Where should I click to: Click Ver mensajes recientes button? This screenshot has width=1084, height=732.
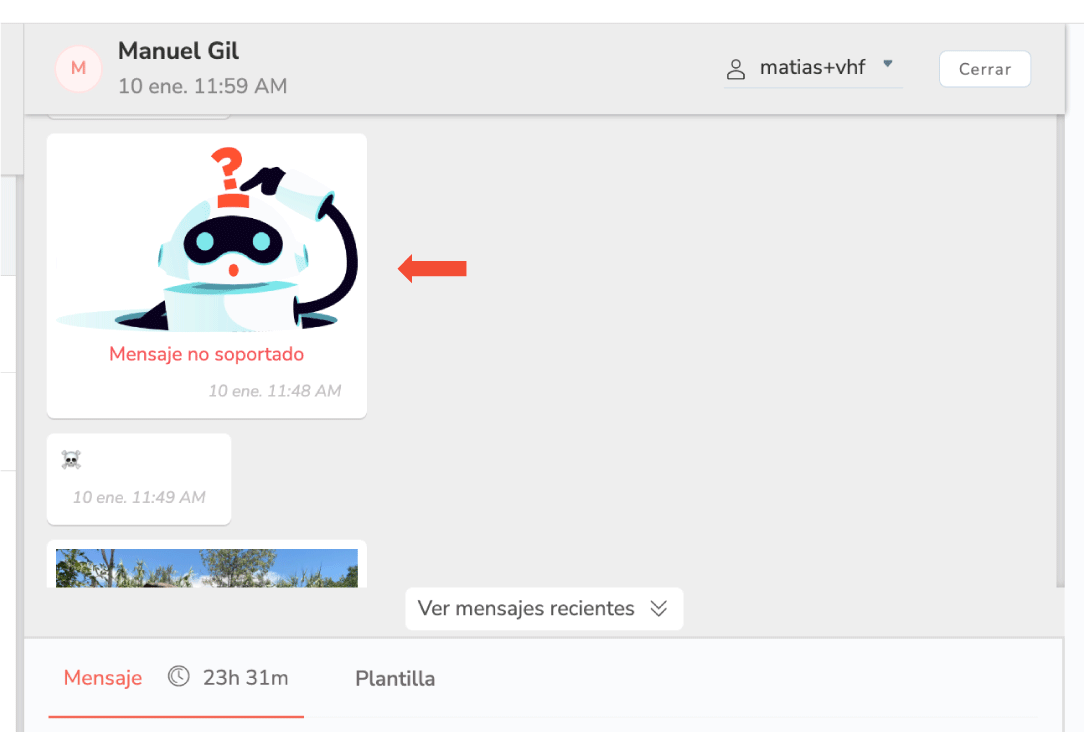(x=544, y=609)
